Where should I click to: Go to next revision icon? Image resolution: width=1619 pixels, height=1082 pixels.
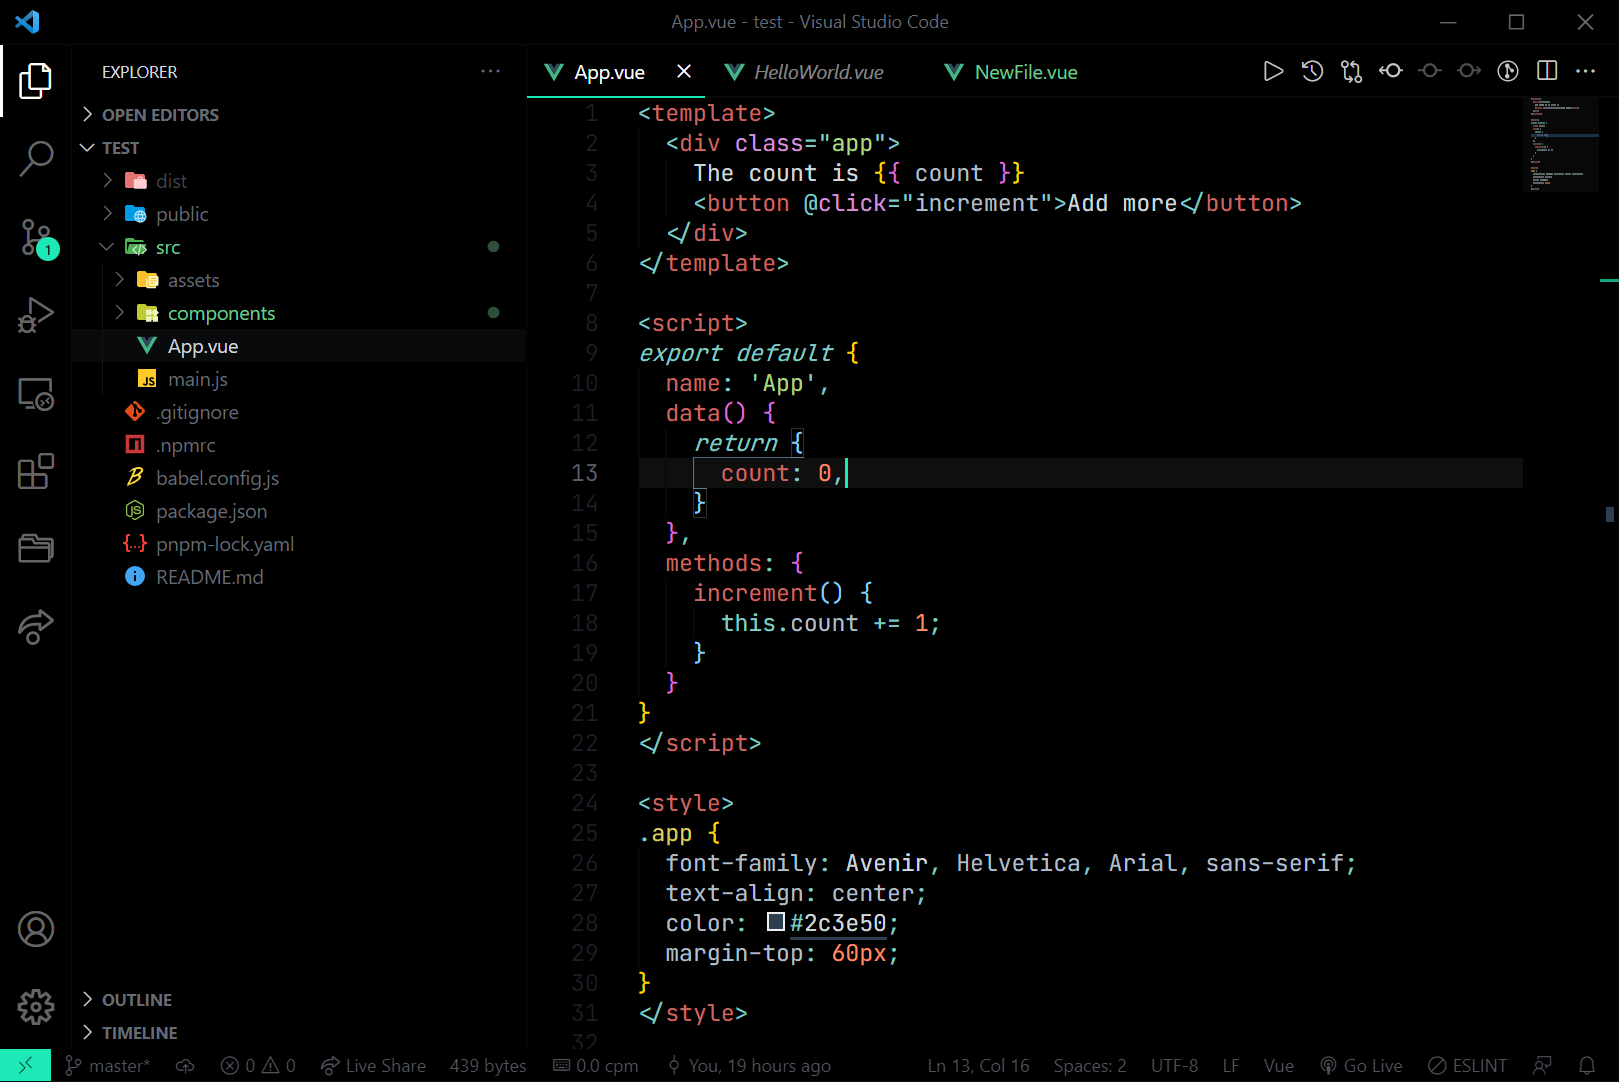[1469, 71]
